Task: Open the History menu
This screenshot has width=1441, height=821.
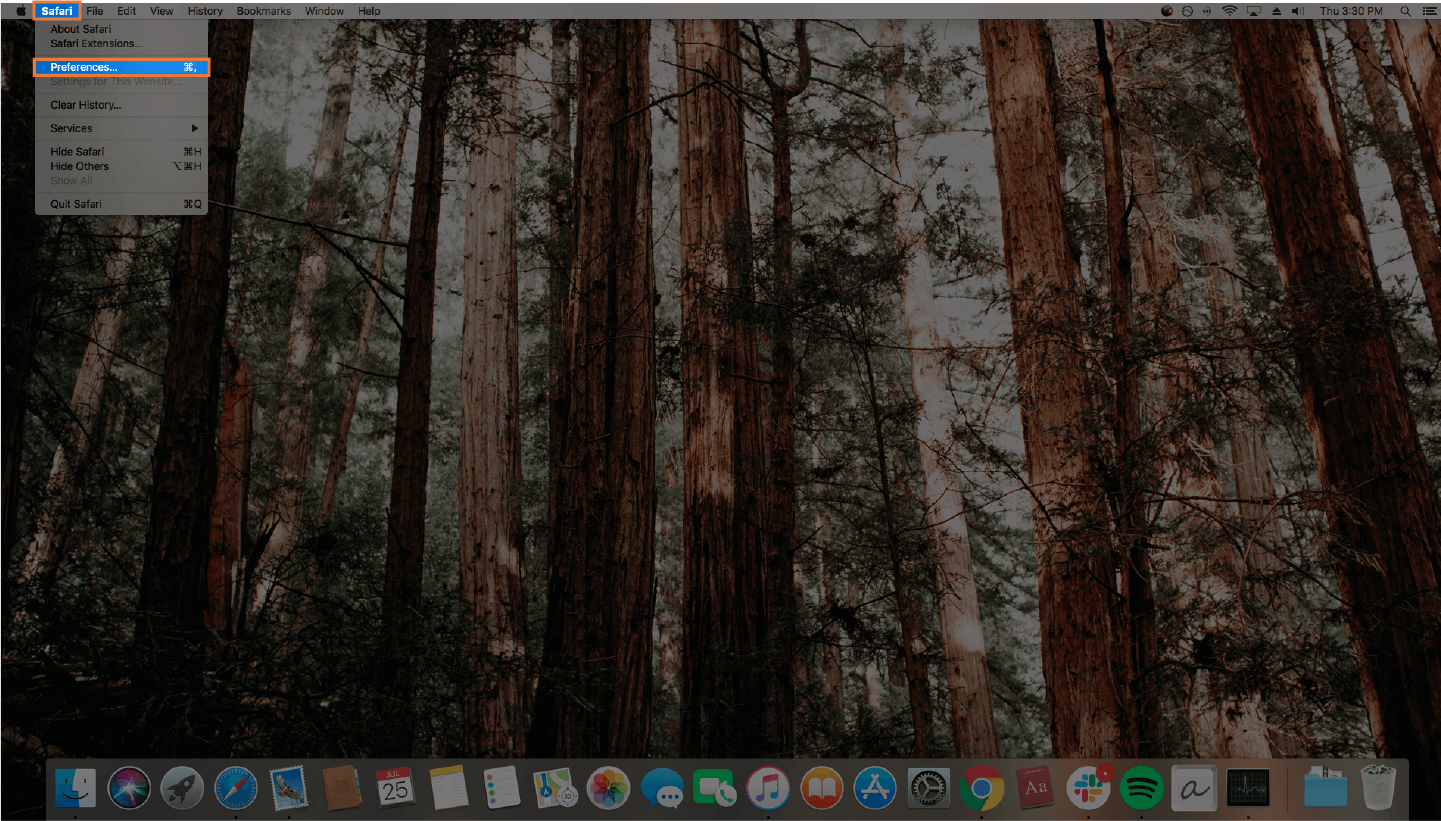Action: click(205, 11)
